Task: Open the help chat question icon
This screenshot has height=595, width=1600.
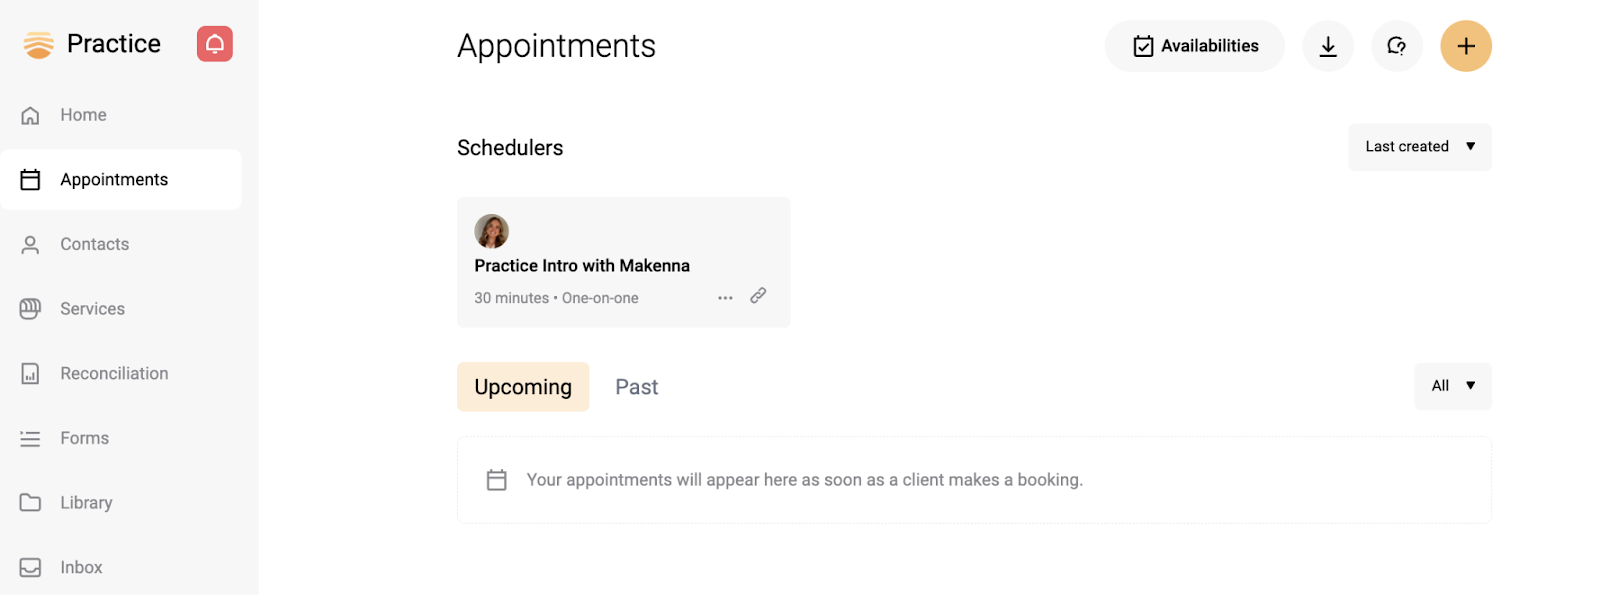Action: [1397, 46]
